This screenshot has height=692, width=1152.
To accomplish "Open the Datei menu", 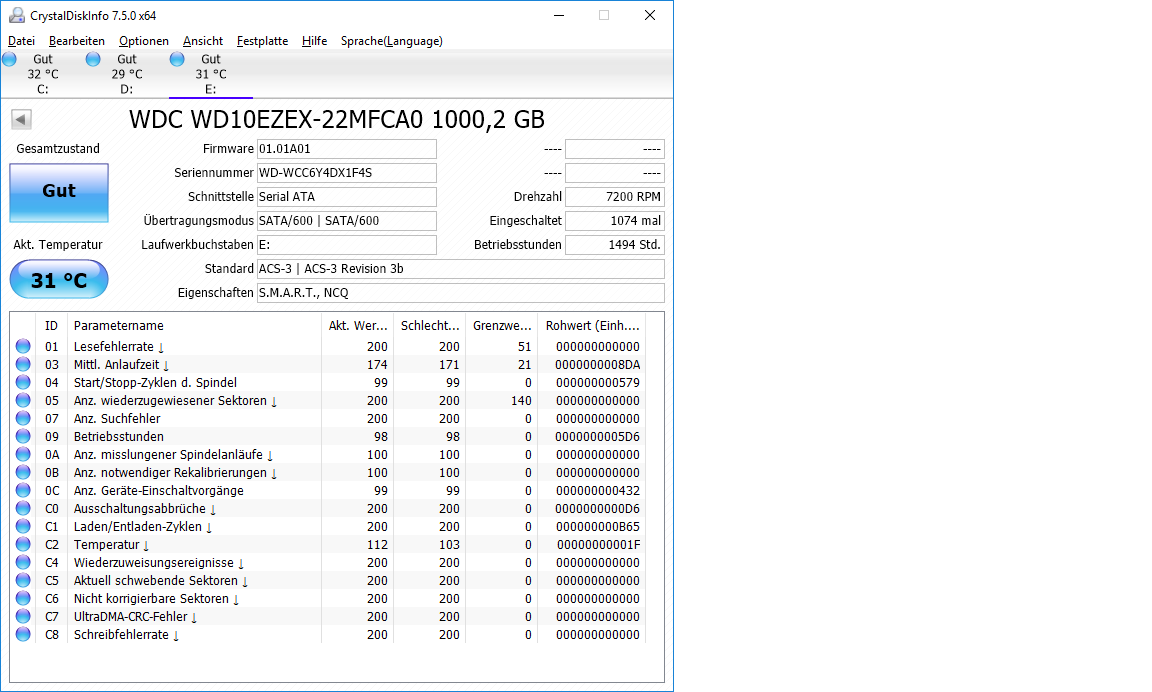I will tap(21, 41).
